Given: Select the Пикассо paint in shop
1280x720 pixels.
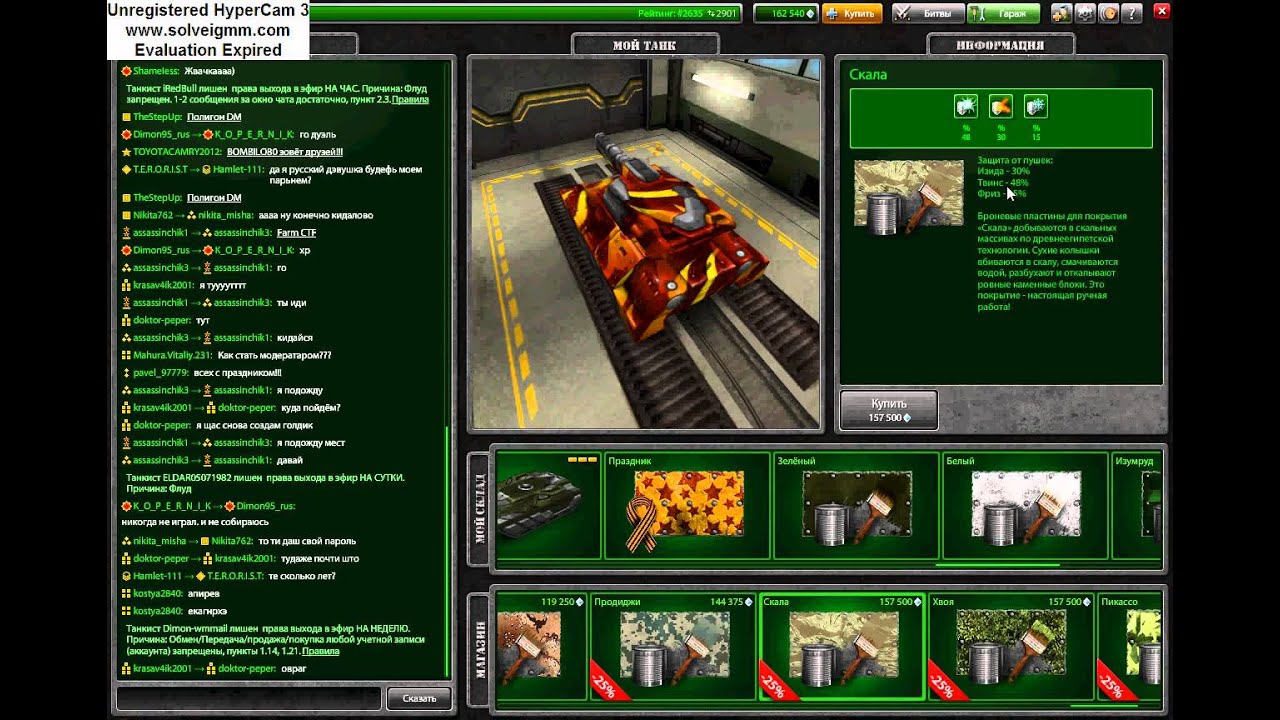Looking at the screenshot, I should (1130, 646).
